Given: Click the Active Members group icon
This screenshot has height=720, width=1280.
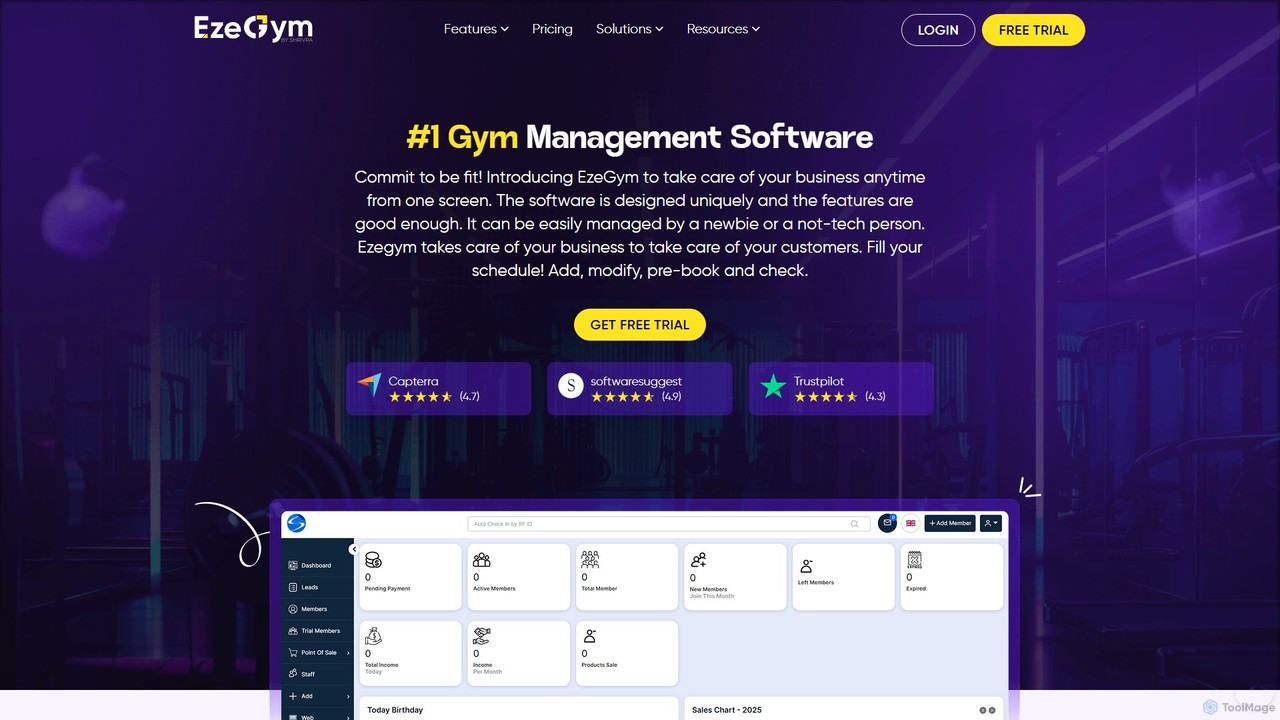Looking at the screenshot, I should (482, 560).
